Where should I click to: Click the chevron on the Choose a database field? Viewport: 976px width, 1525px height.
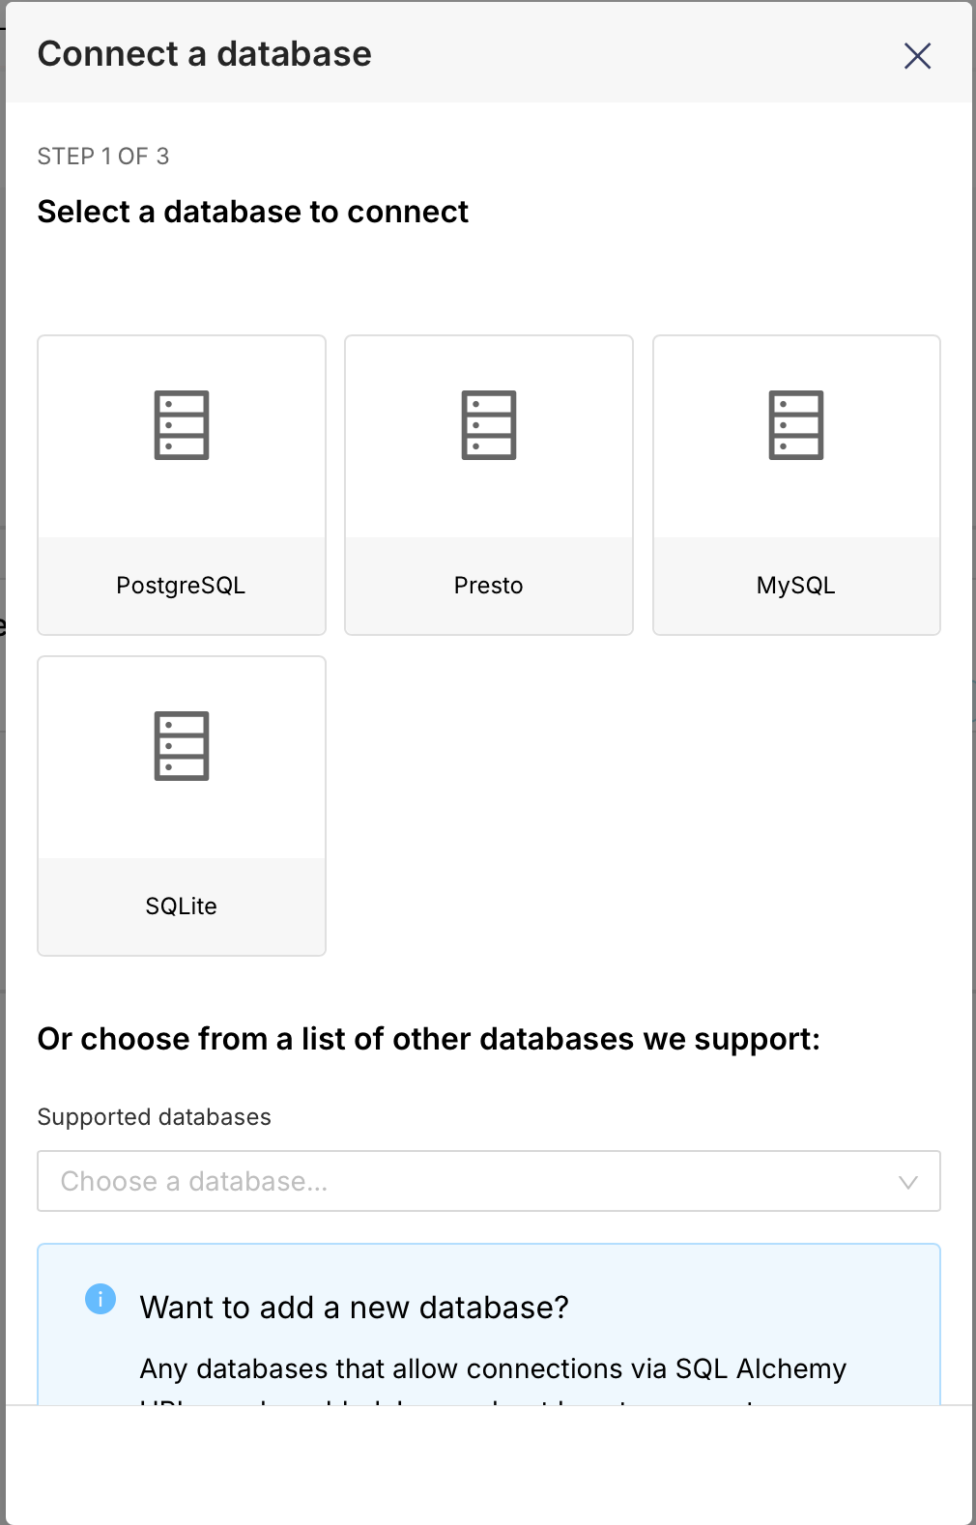908,1181
